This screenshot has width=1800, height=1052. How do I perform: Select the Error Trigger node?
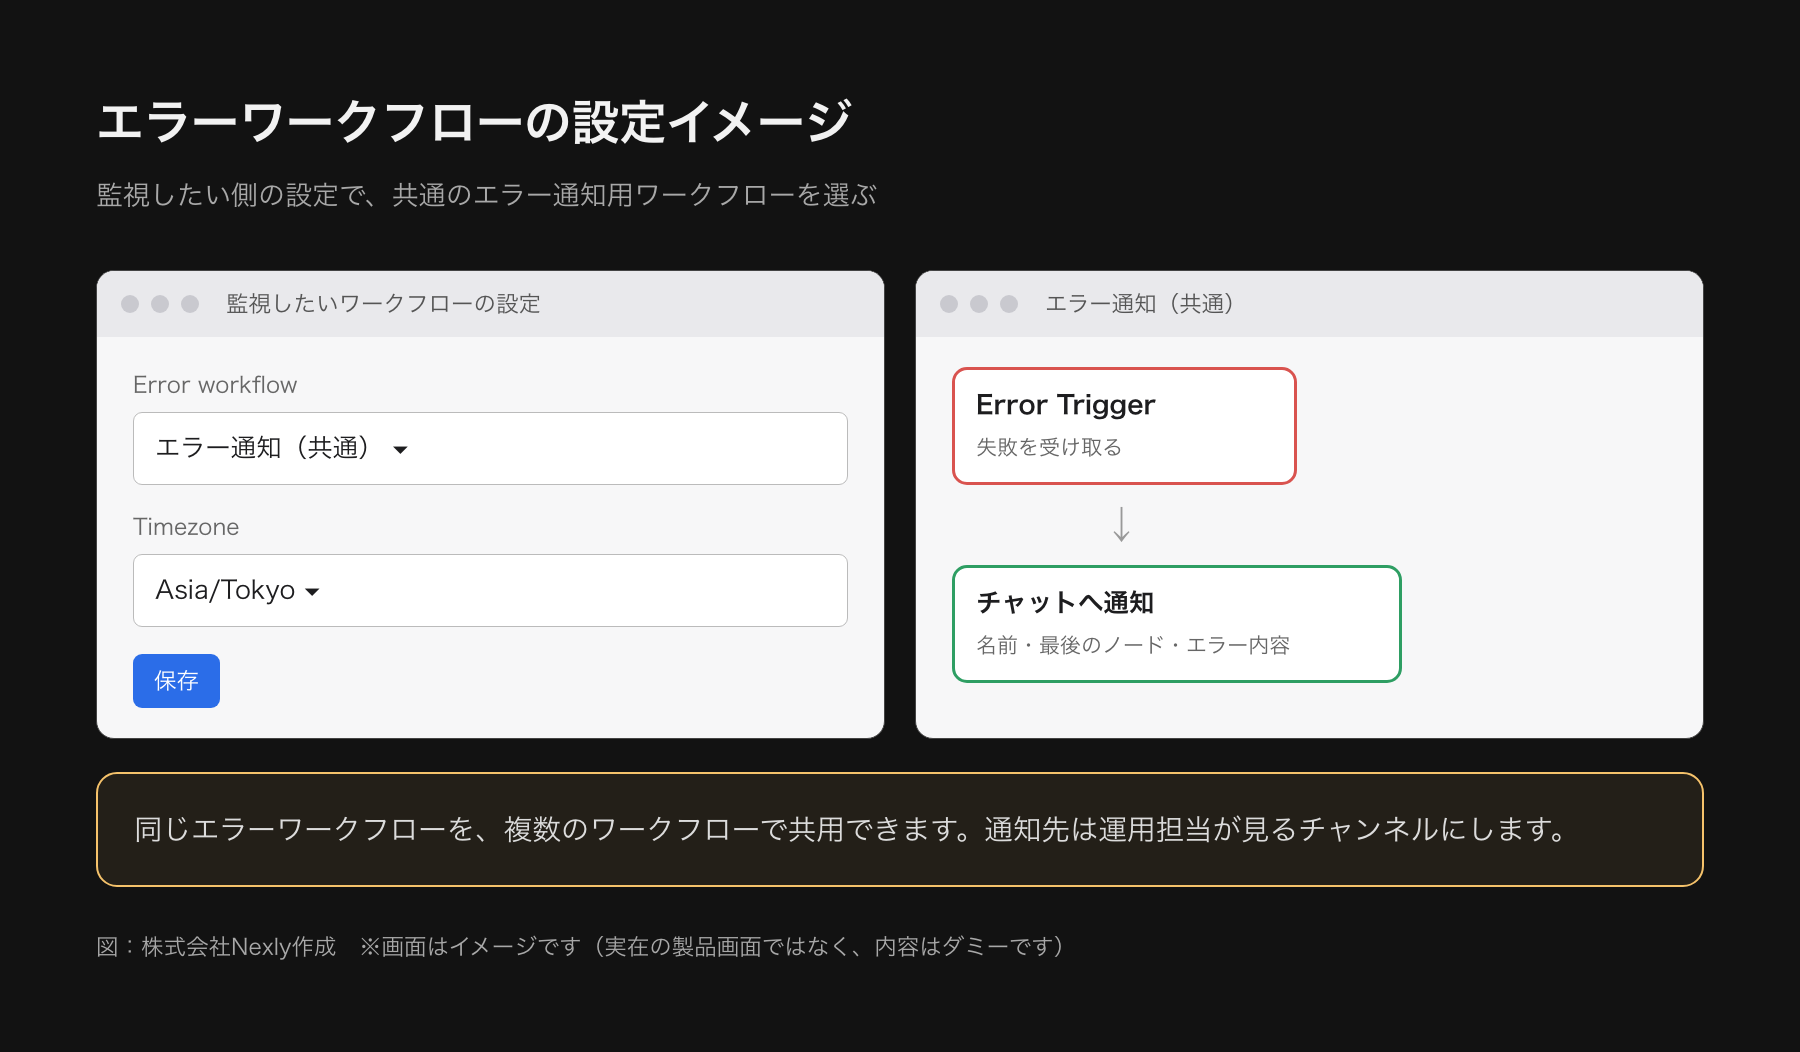point(1124,426)
